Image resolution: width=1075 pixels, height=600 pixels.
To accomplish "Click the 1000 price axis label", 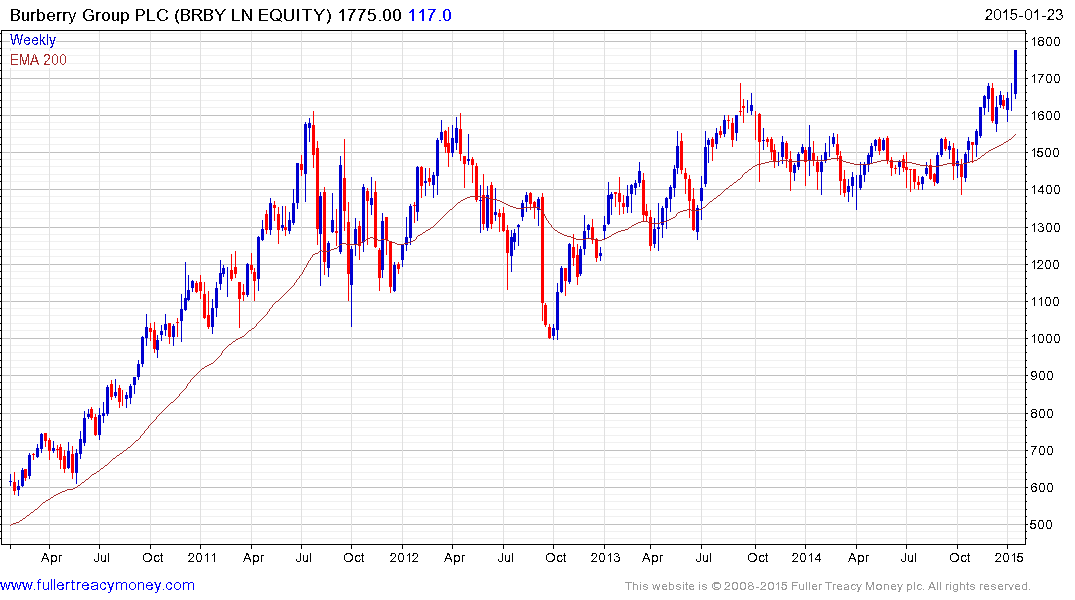I will tap(1046, 339).
